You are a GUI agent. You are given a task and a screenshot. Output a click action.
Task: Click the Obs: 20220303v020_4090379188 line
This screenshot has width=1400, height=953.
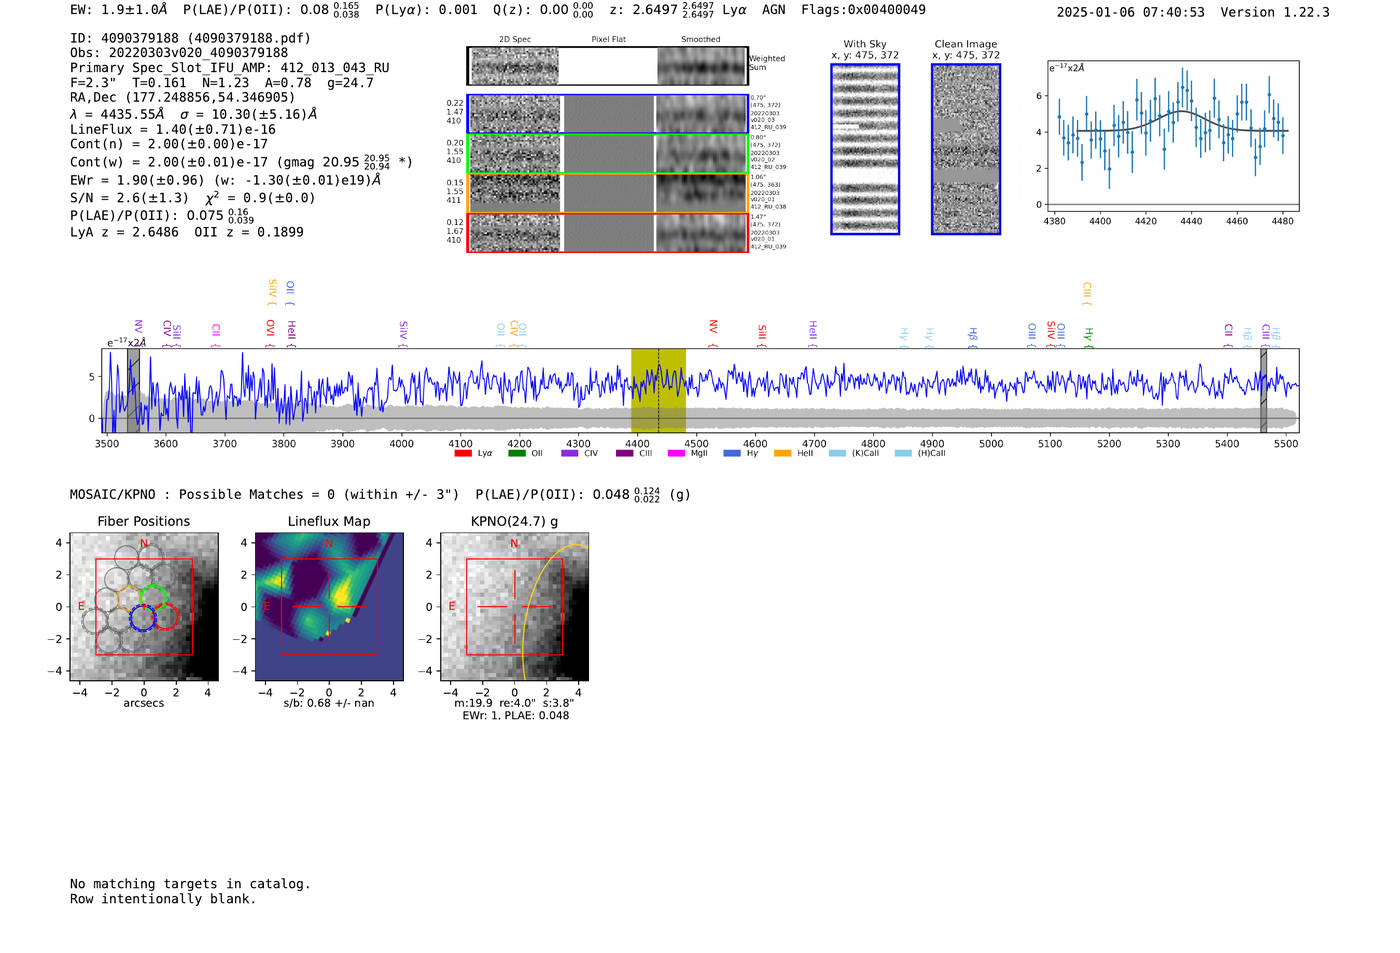[179, 52]
